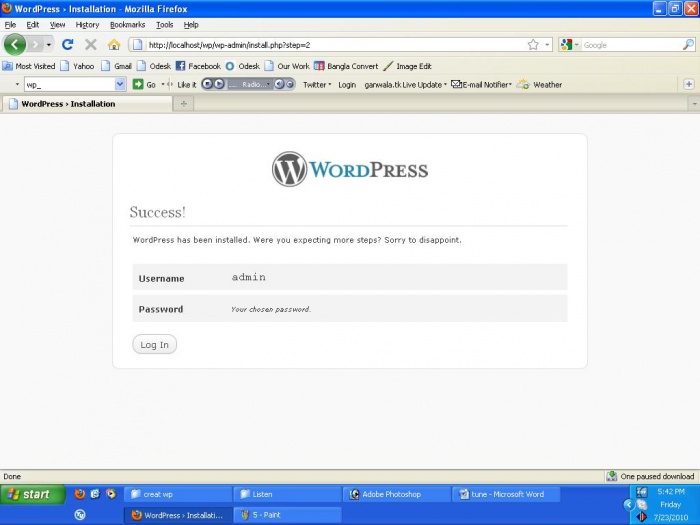Select the WordPress › Installation tab

pyautogui.click(x=87, y=104)
